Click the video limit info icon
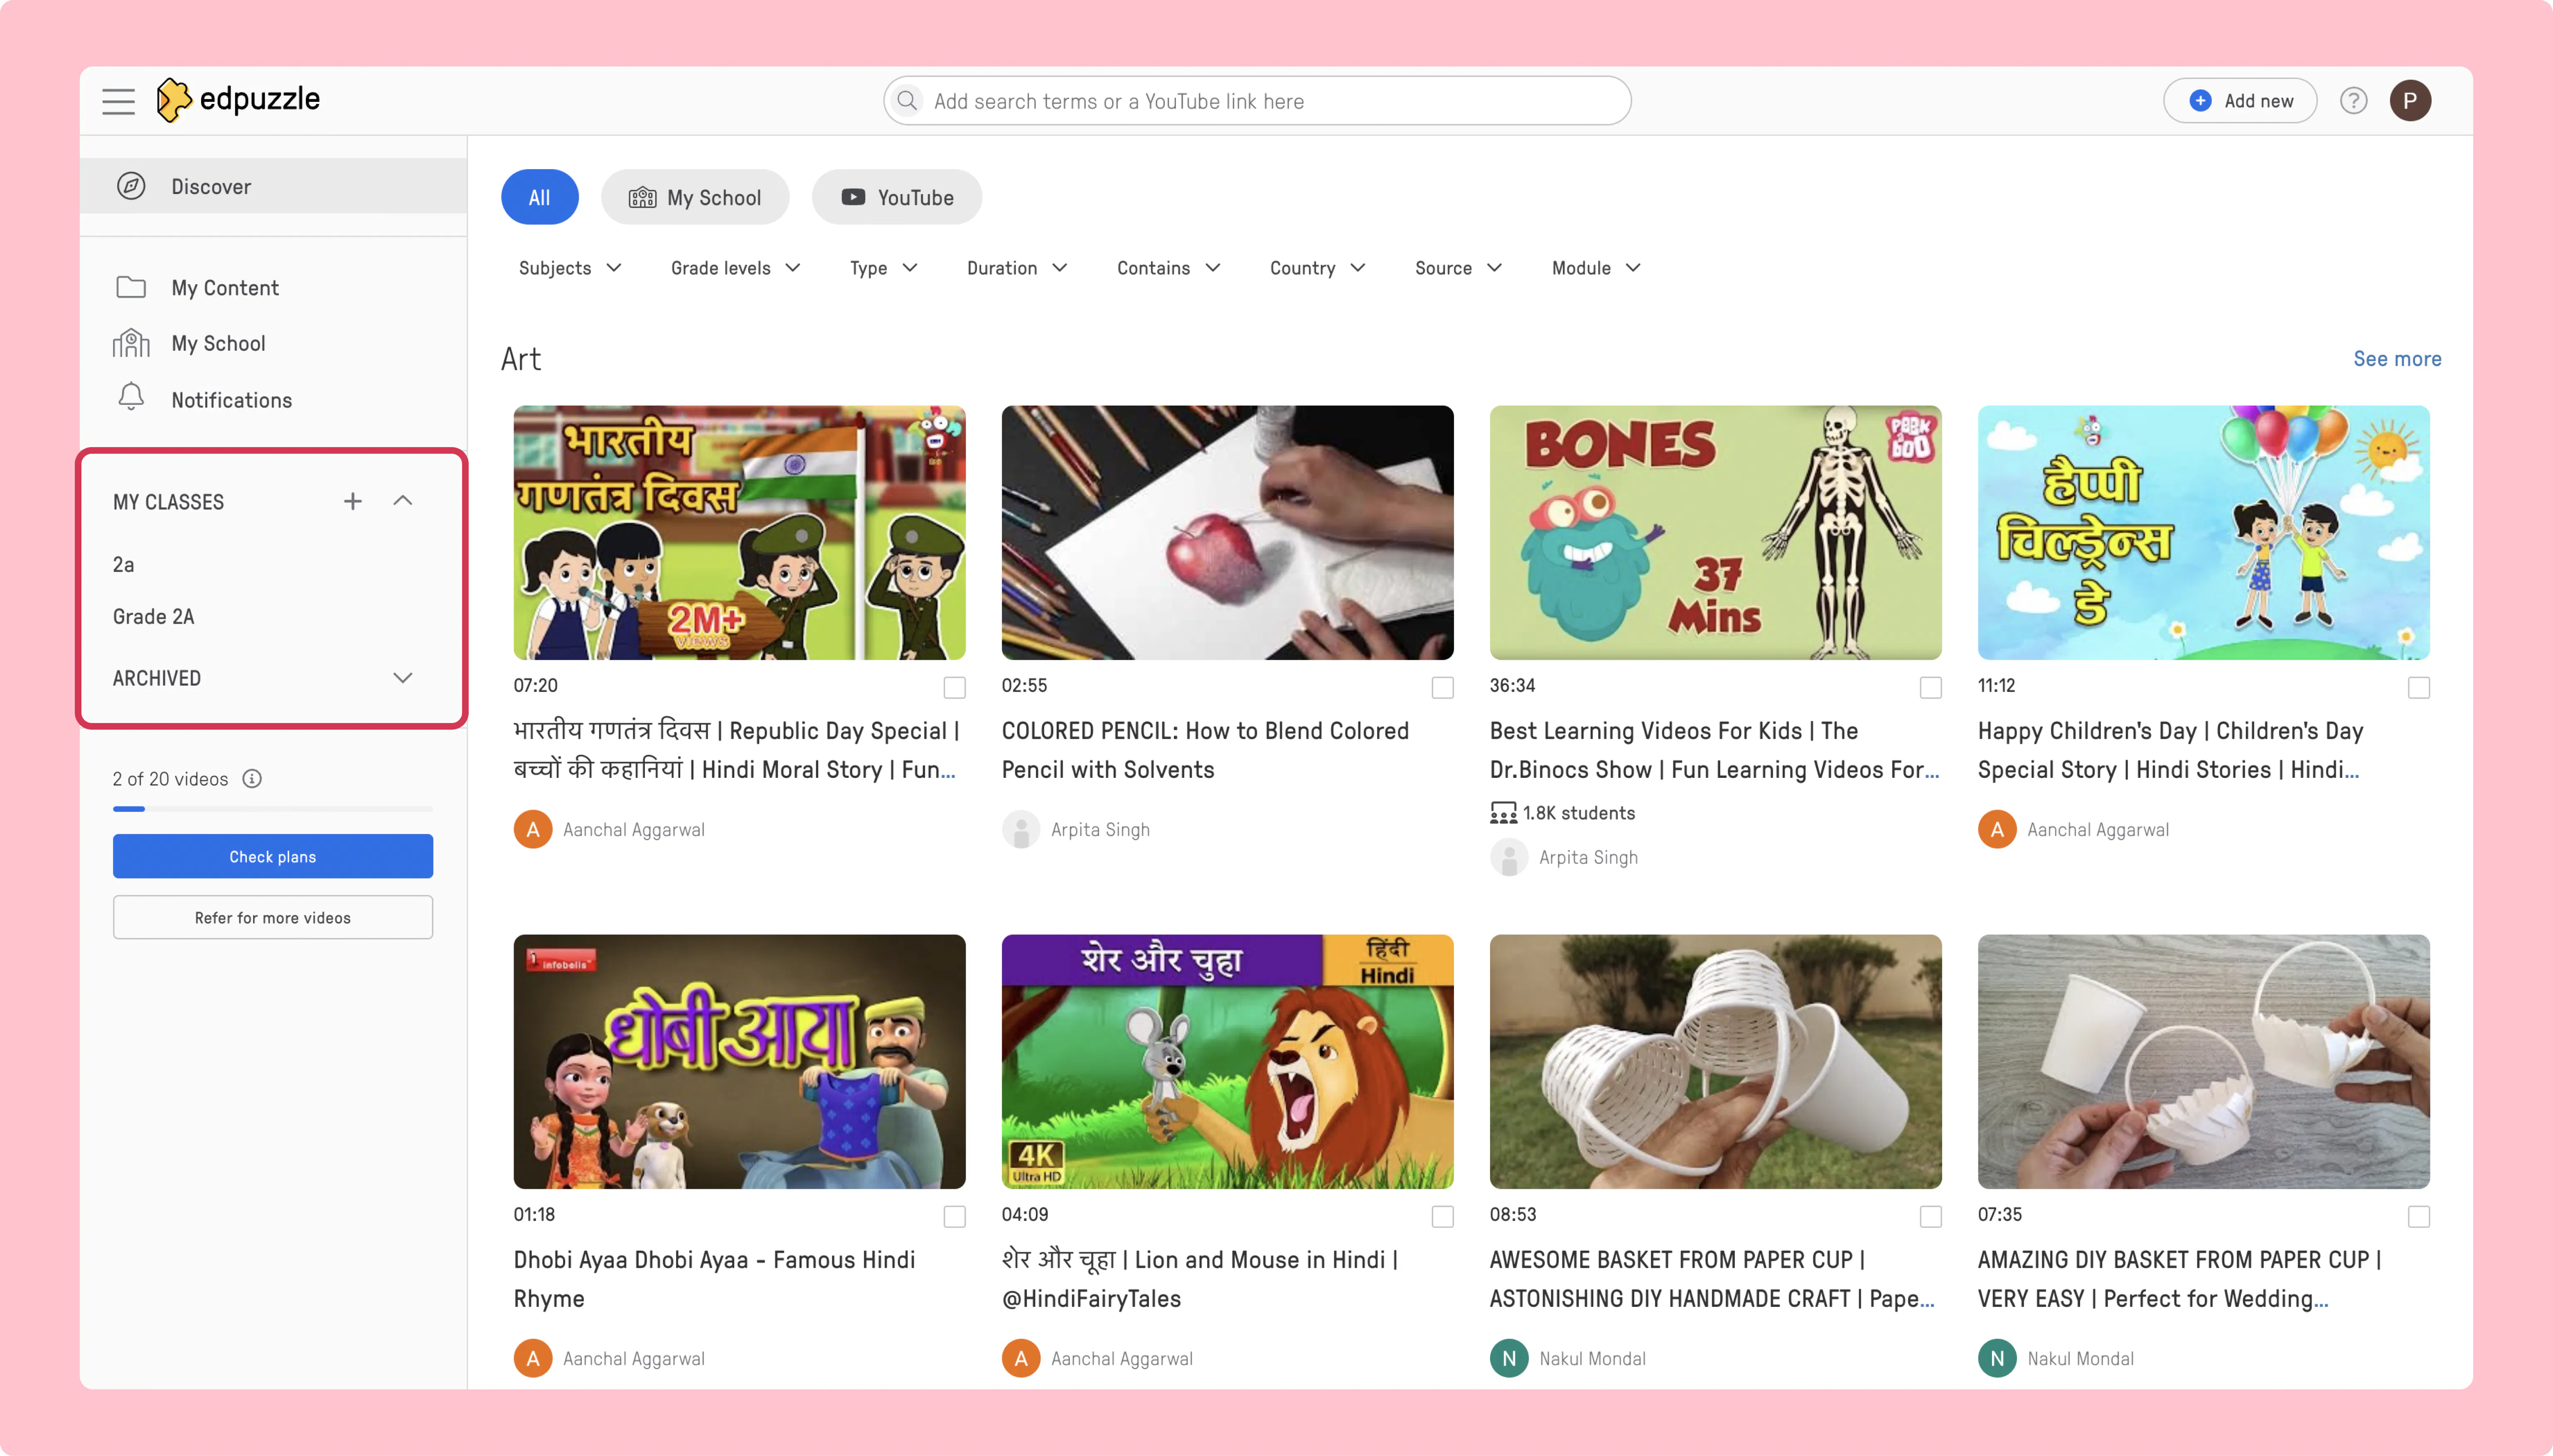This screenshot has width=2553, height=1456. click(x=252, y=779)
